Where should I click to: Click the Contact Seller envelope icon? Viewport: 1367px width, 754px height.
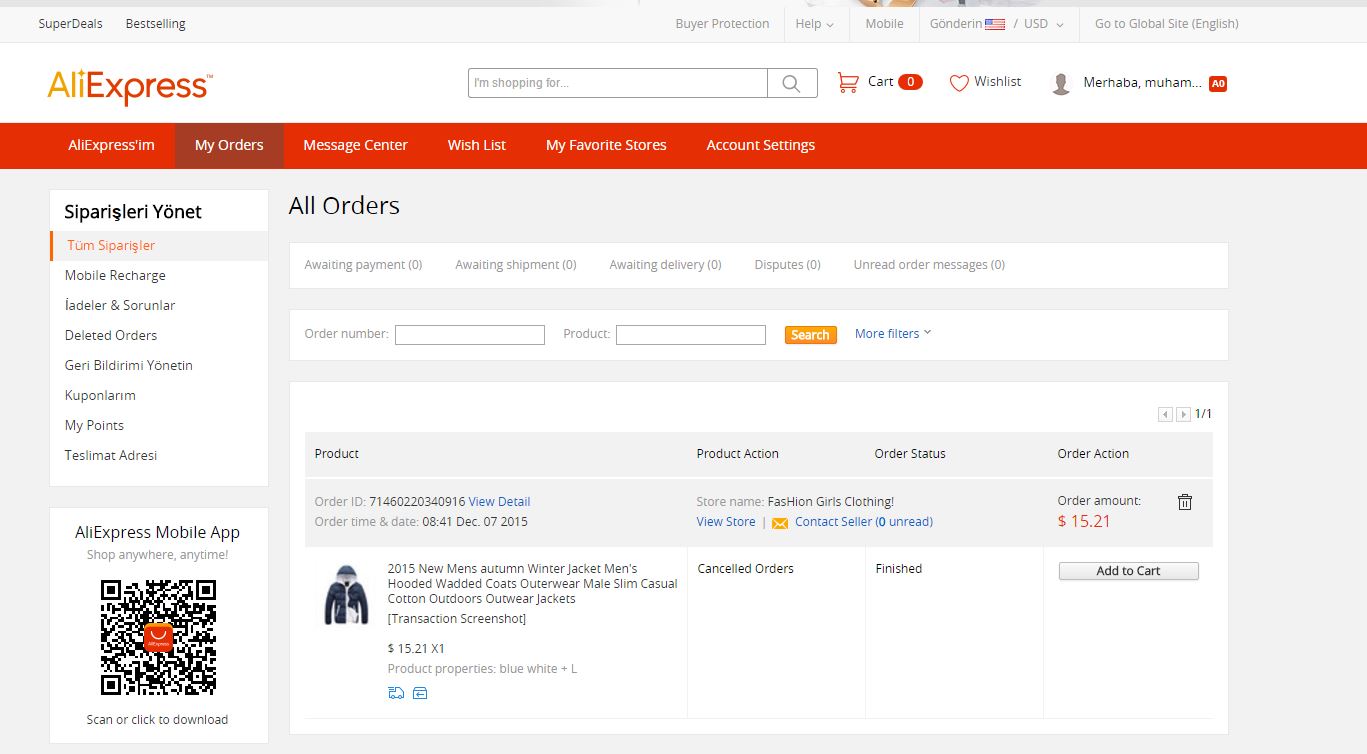780,522
